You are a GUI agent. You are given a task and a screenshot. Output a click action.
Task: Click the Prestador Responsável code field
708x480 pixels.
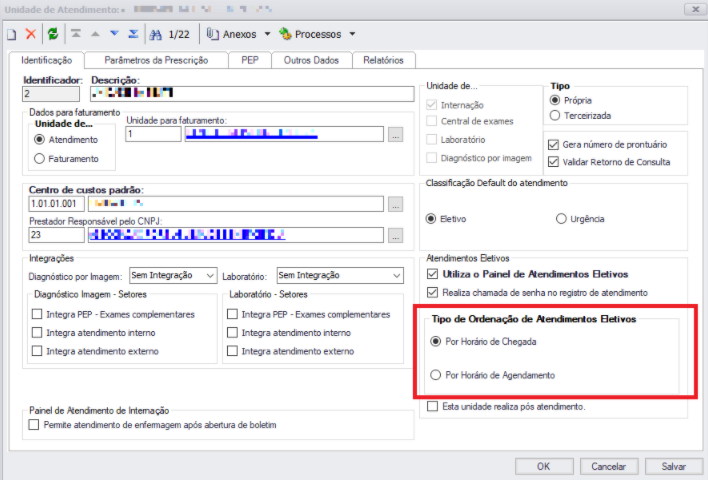coord(56,235)
